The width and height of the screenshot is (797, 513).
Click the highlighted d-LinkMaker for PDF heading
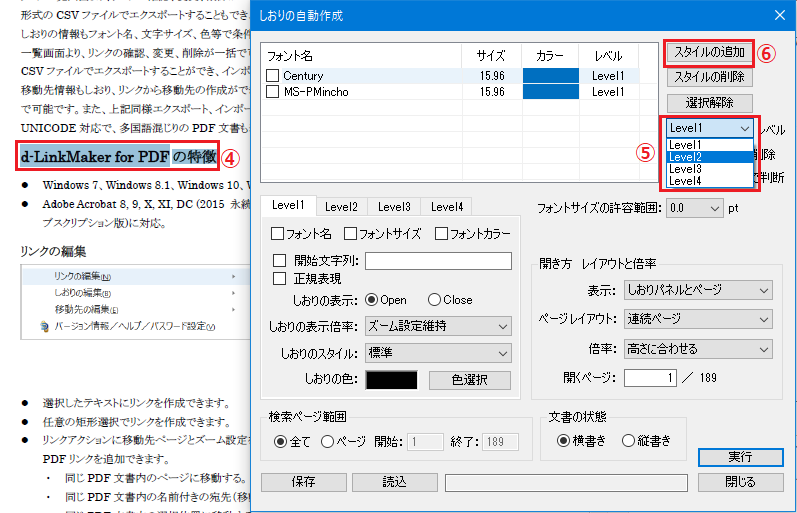119,156
